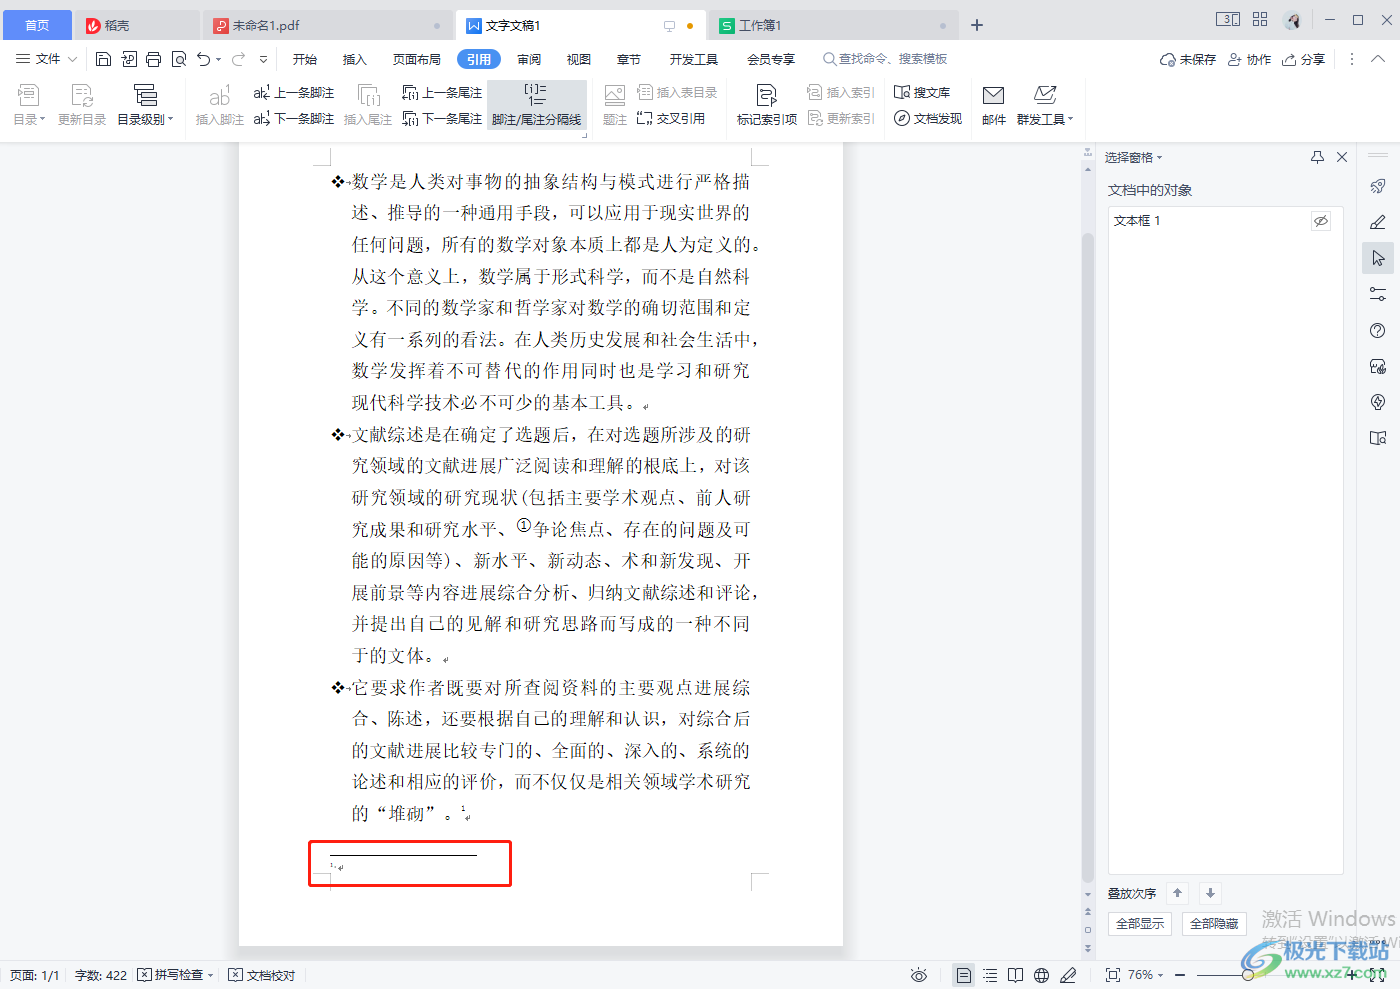
Task: Switch to the 工作簿1 spreadsheet tab
Action: pyautogui.click(x=832, y=25)
